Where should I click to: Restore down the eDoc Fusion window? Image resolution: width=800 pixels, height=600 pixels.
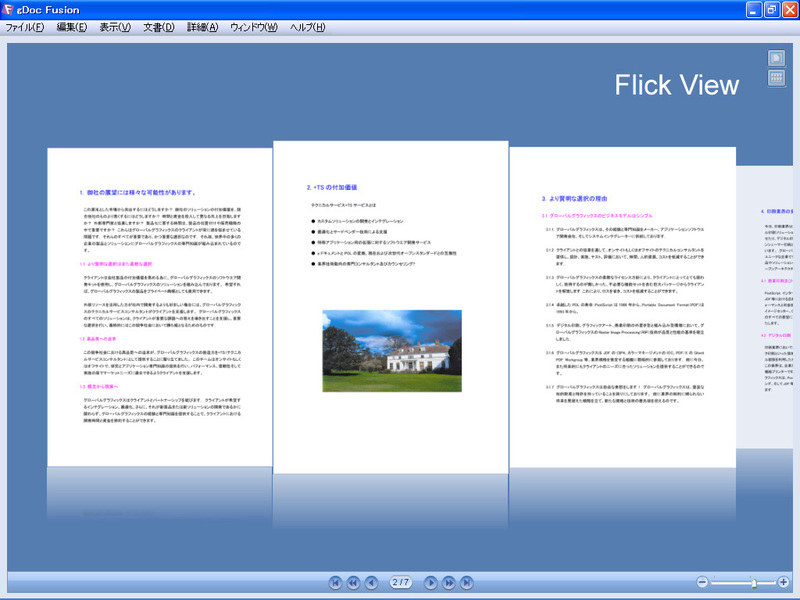coord(771,10)
